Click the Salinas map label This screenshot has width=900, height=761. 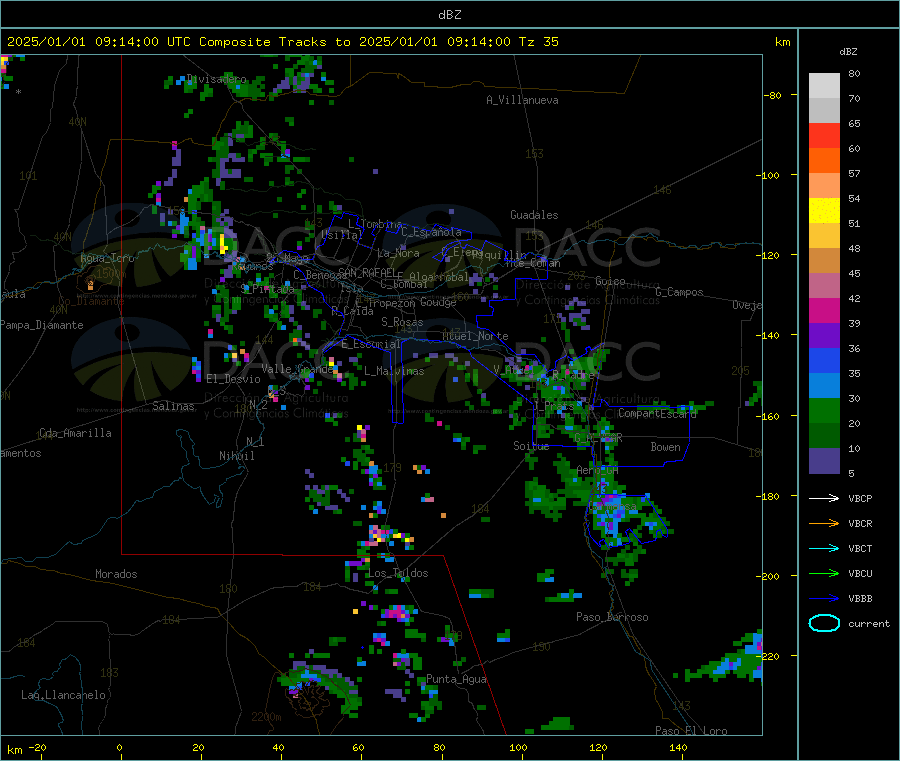(173, 406)
